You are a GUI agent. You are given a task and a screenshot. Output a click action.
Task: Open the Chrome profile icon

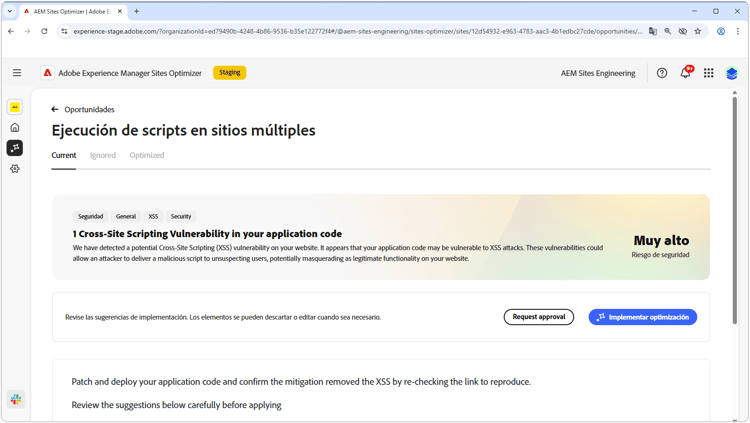(721, 31)
